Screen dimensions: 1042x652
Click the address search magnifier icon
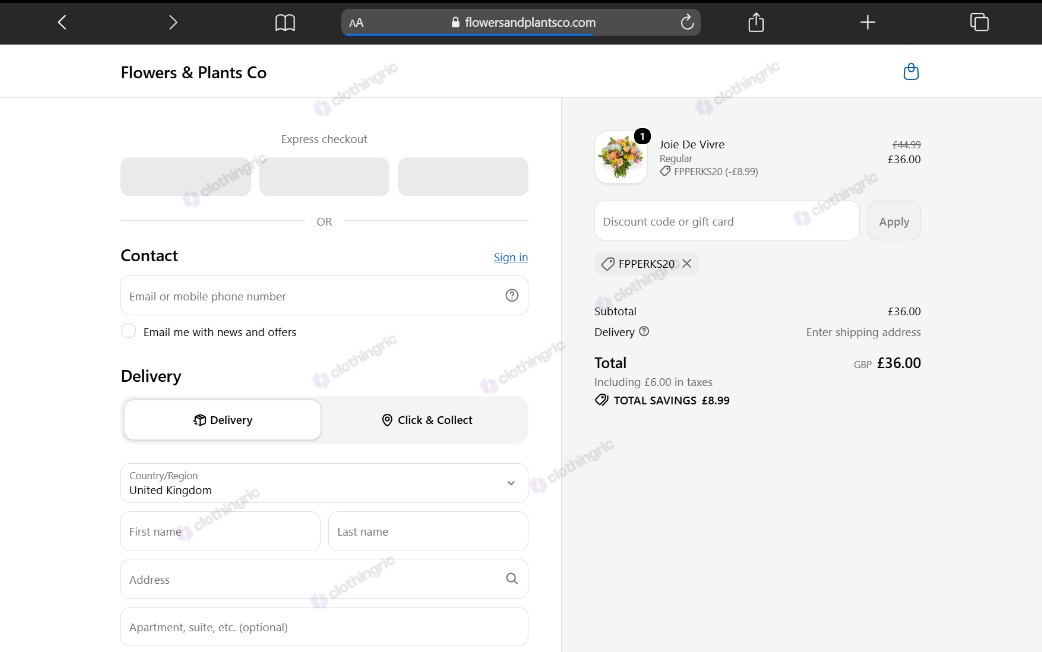512,579
